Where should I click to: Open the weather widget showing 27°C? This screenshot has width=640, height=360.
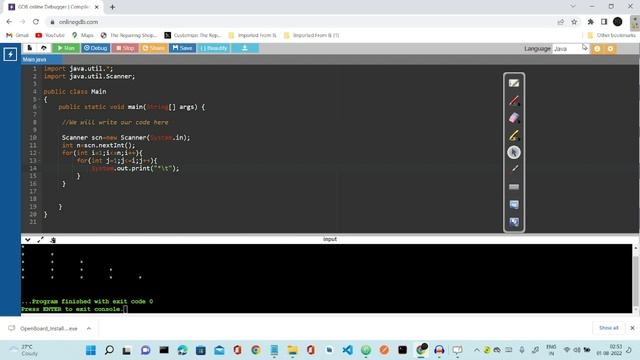24,350
